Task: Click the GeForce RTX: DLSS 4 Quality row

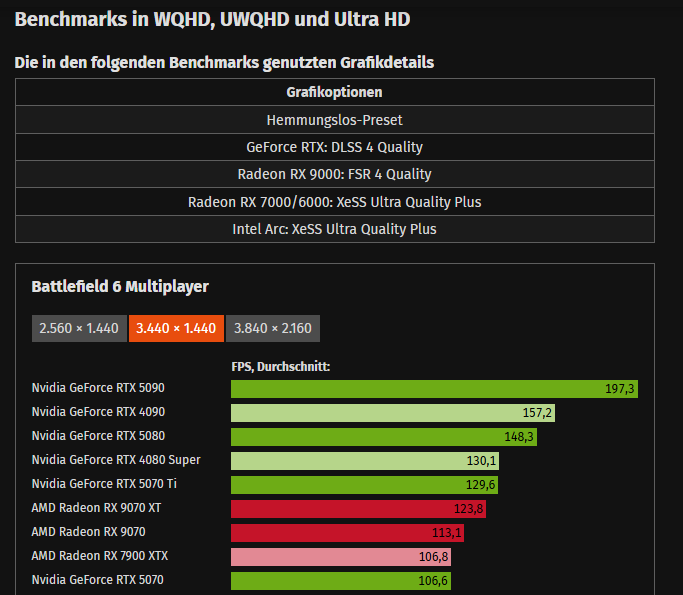Action: tap(335, 147)
